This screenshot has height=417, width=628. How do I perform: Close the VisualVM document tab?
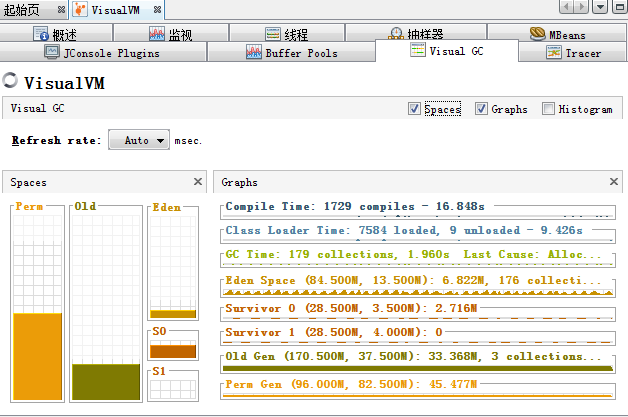click(x=157, y=9)
